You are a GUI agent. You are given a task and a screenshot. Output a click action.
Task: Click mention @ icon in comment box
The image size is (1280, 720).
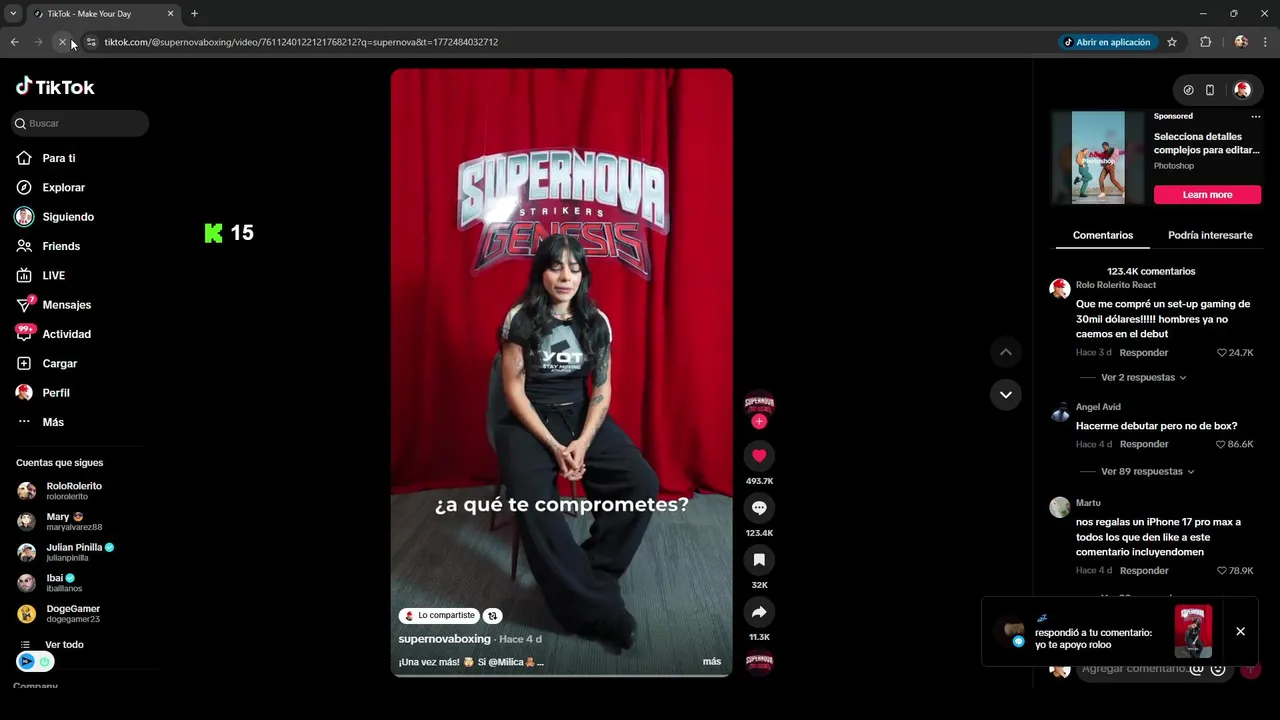tap(1197, 669)
